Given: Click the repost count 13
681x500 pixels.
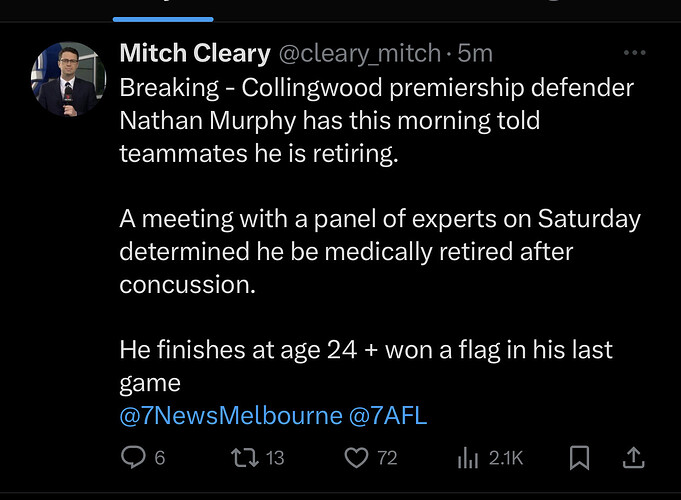Looking at the screenshot, I should [x=275, y=458].
